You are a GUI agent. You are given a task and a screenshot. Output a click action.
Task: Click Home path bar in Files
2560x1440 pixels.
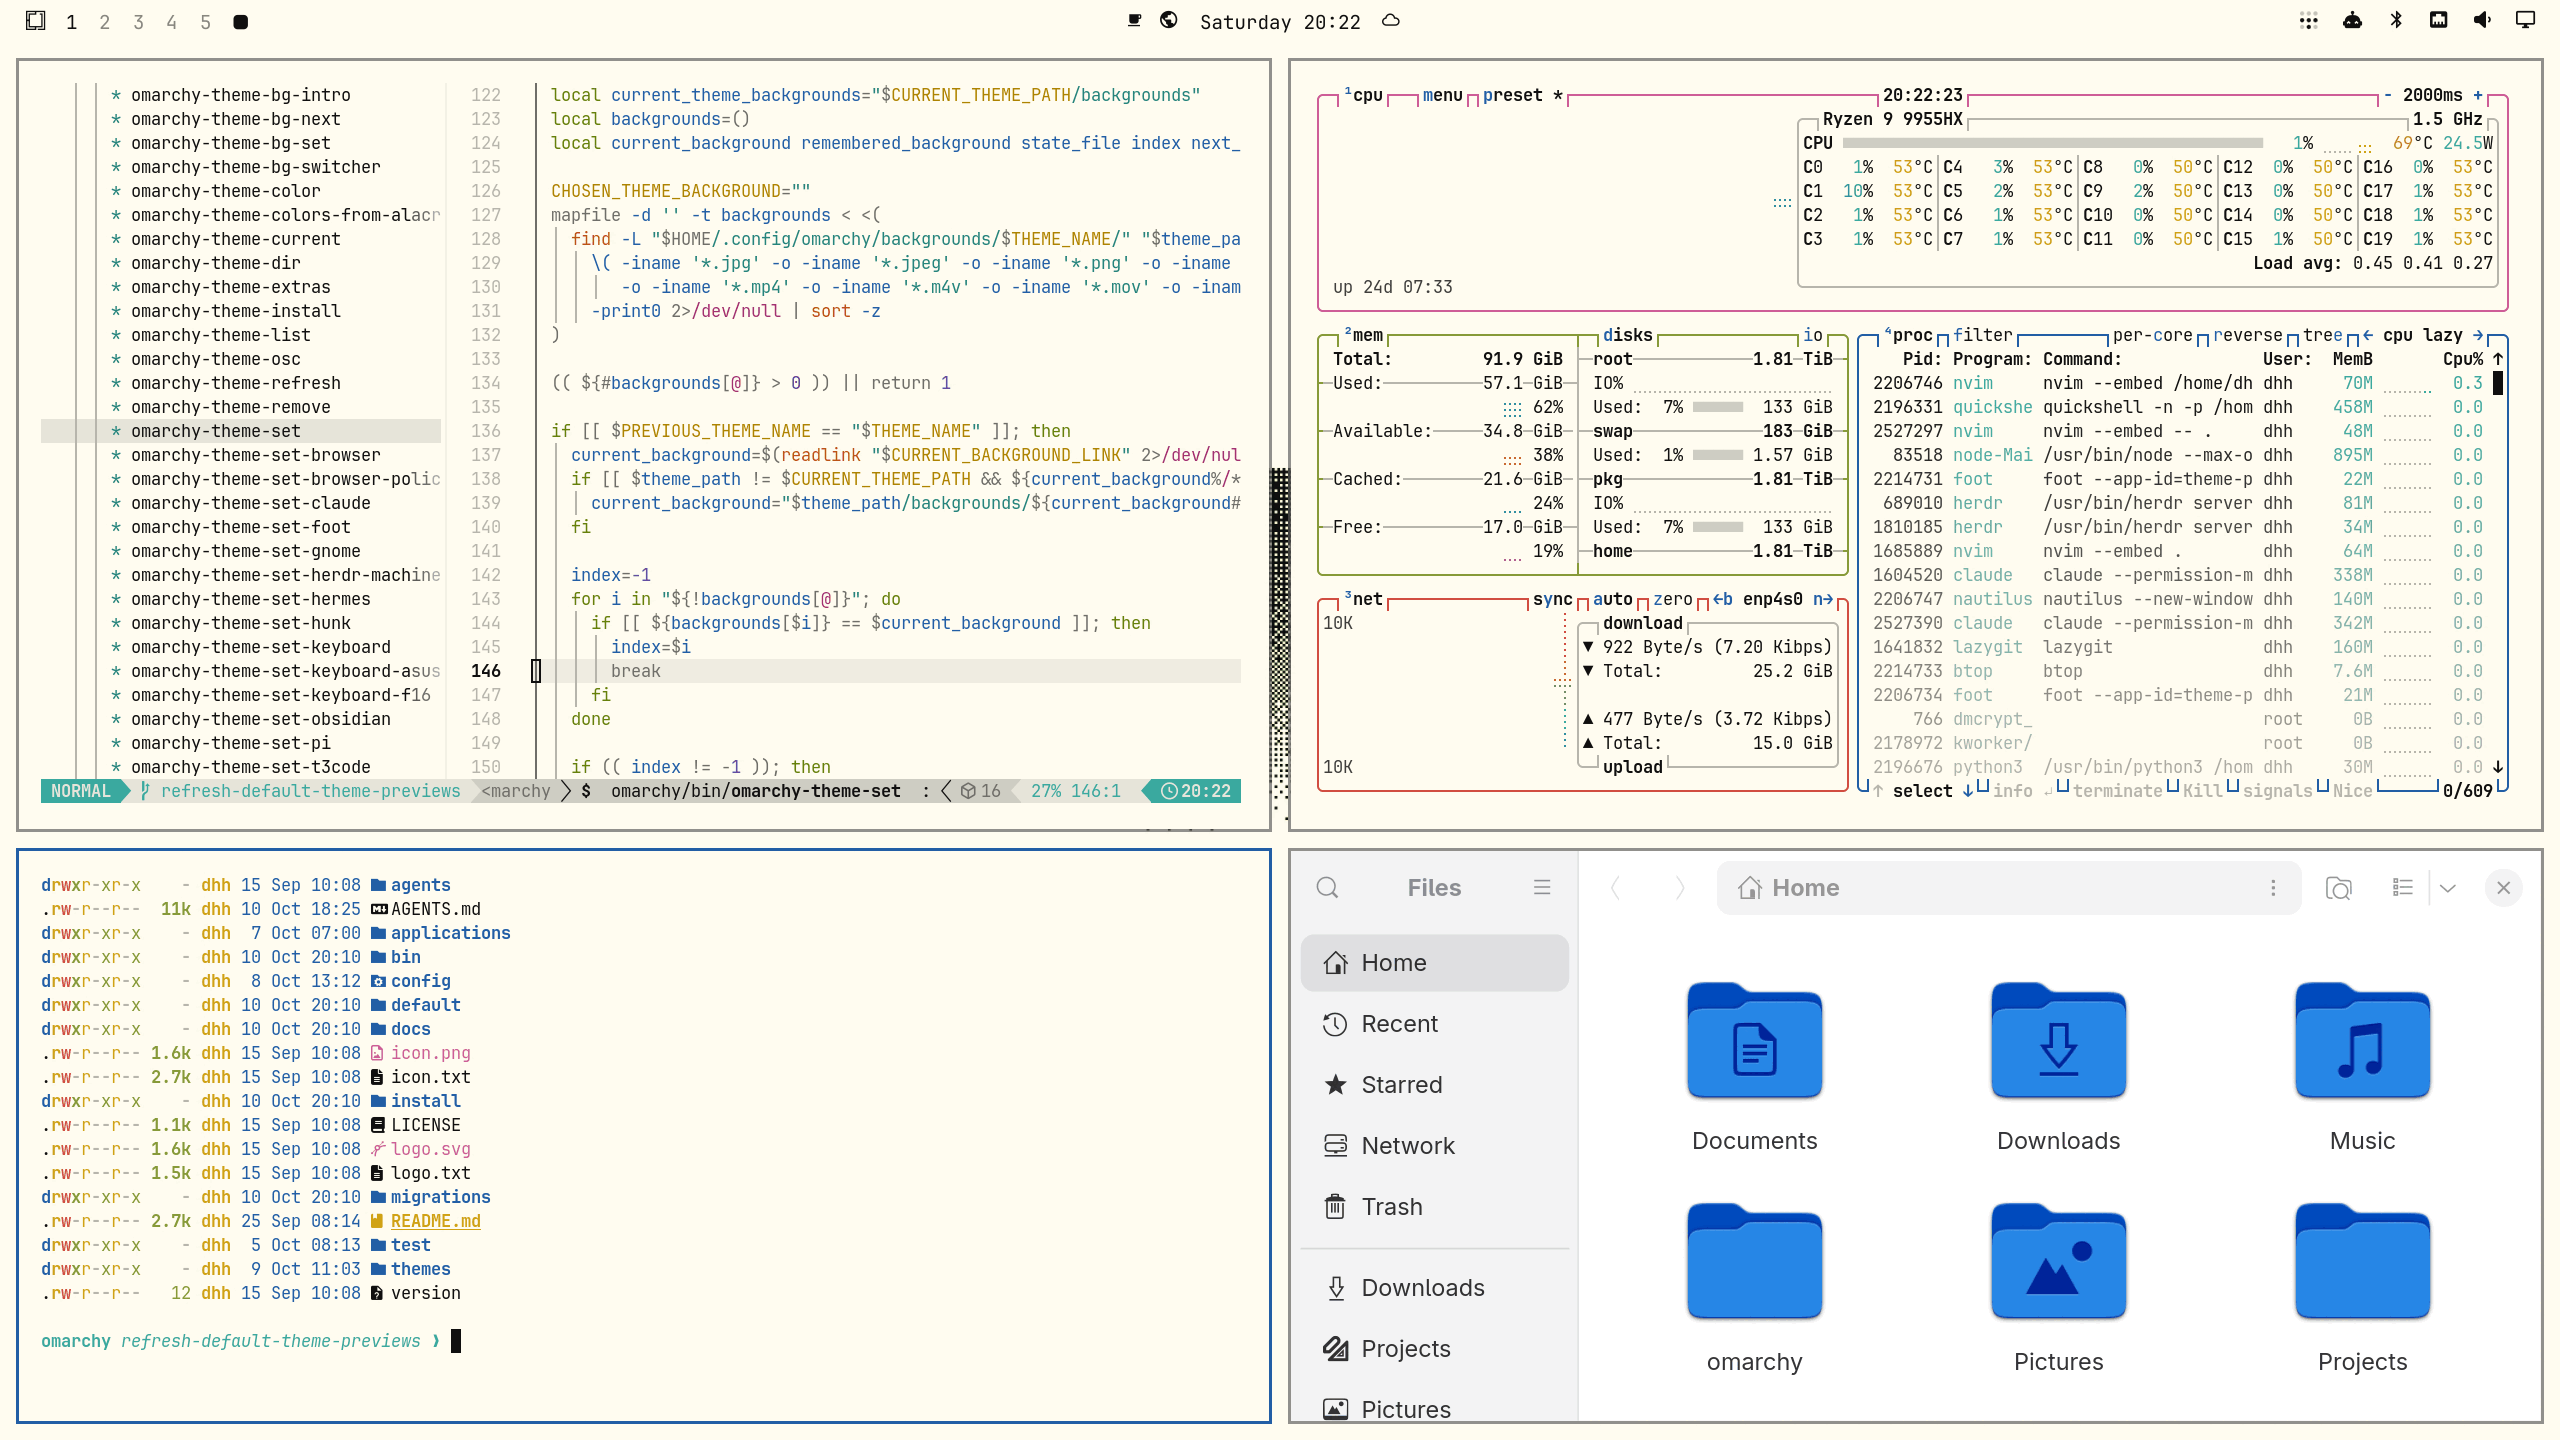click(2008, 888)
